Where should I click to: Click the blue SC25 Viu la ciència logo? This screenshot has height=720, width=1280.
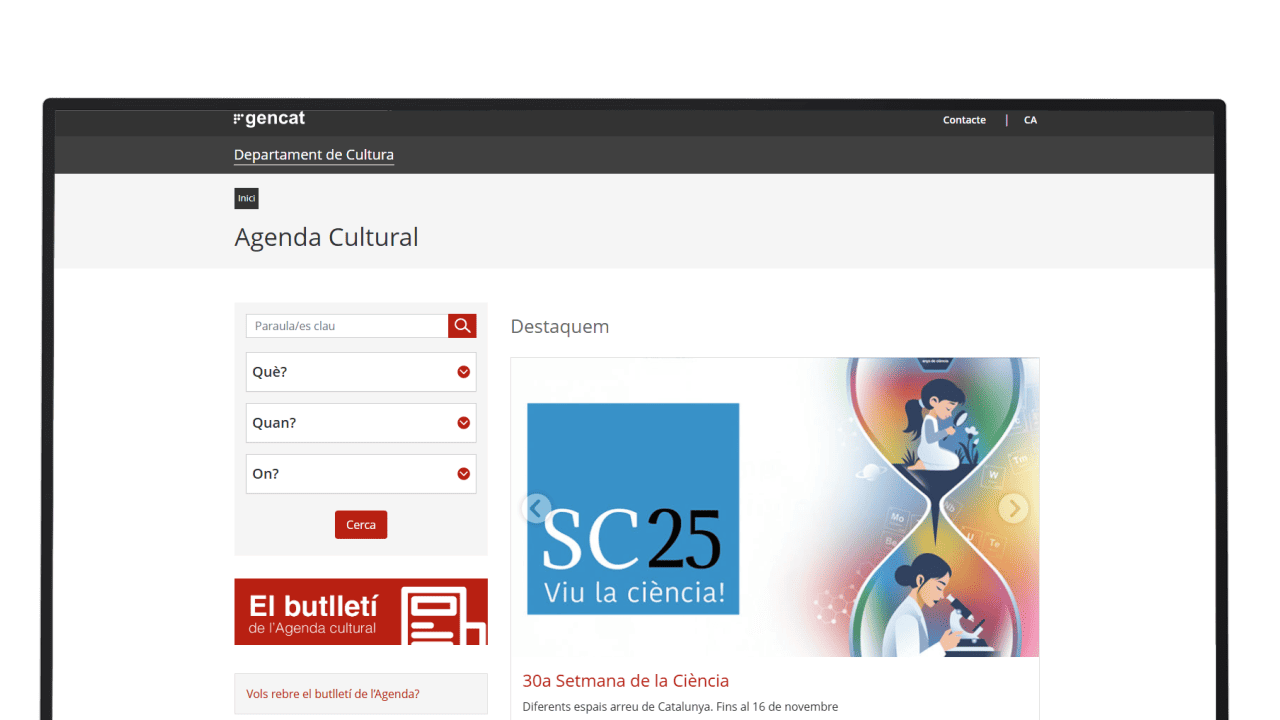pos(633,508)
